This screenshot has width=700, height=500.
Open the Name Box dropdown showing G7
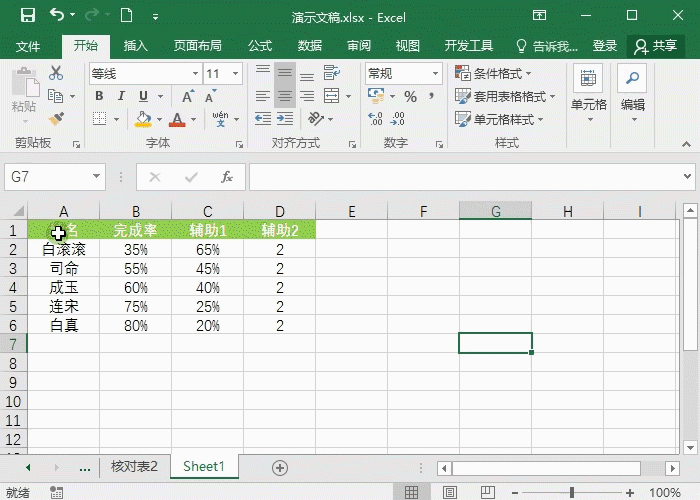point(96,176)
